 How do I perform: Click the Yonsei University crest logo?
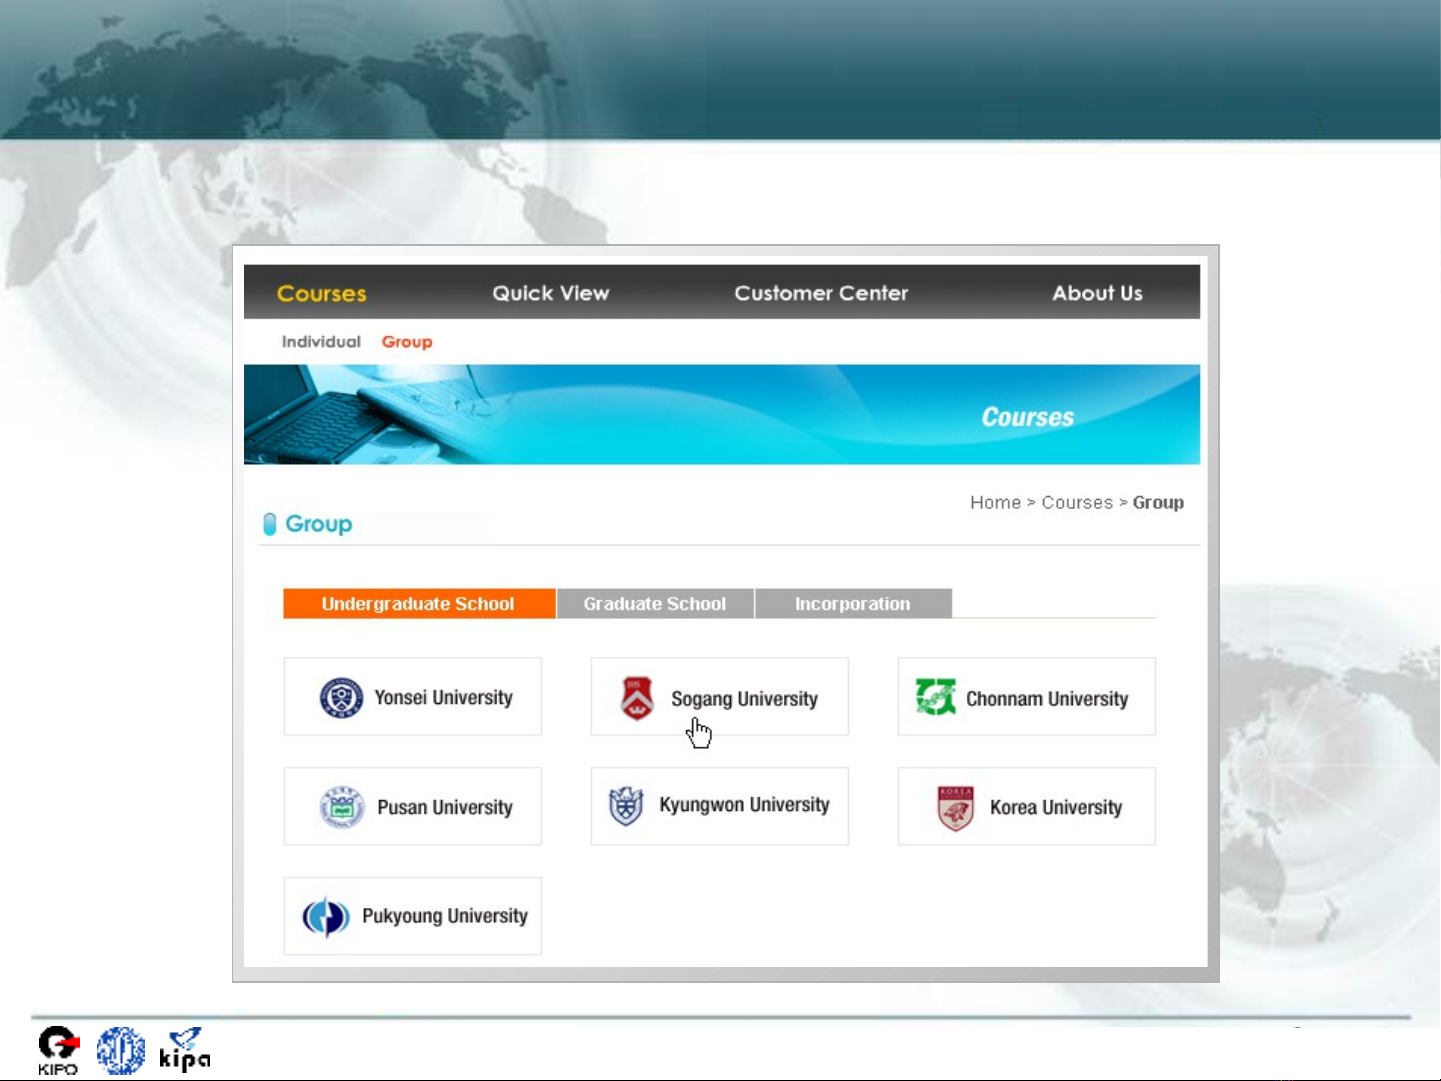point(341,698)
